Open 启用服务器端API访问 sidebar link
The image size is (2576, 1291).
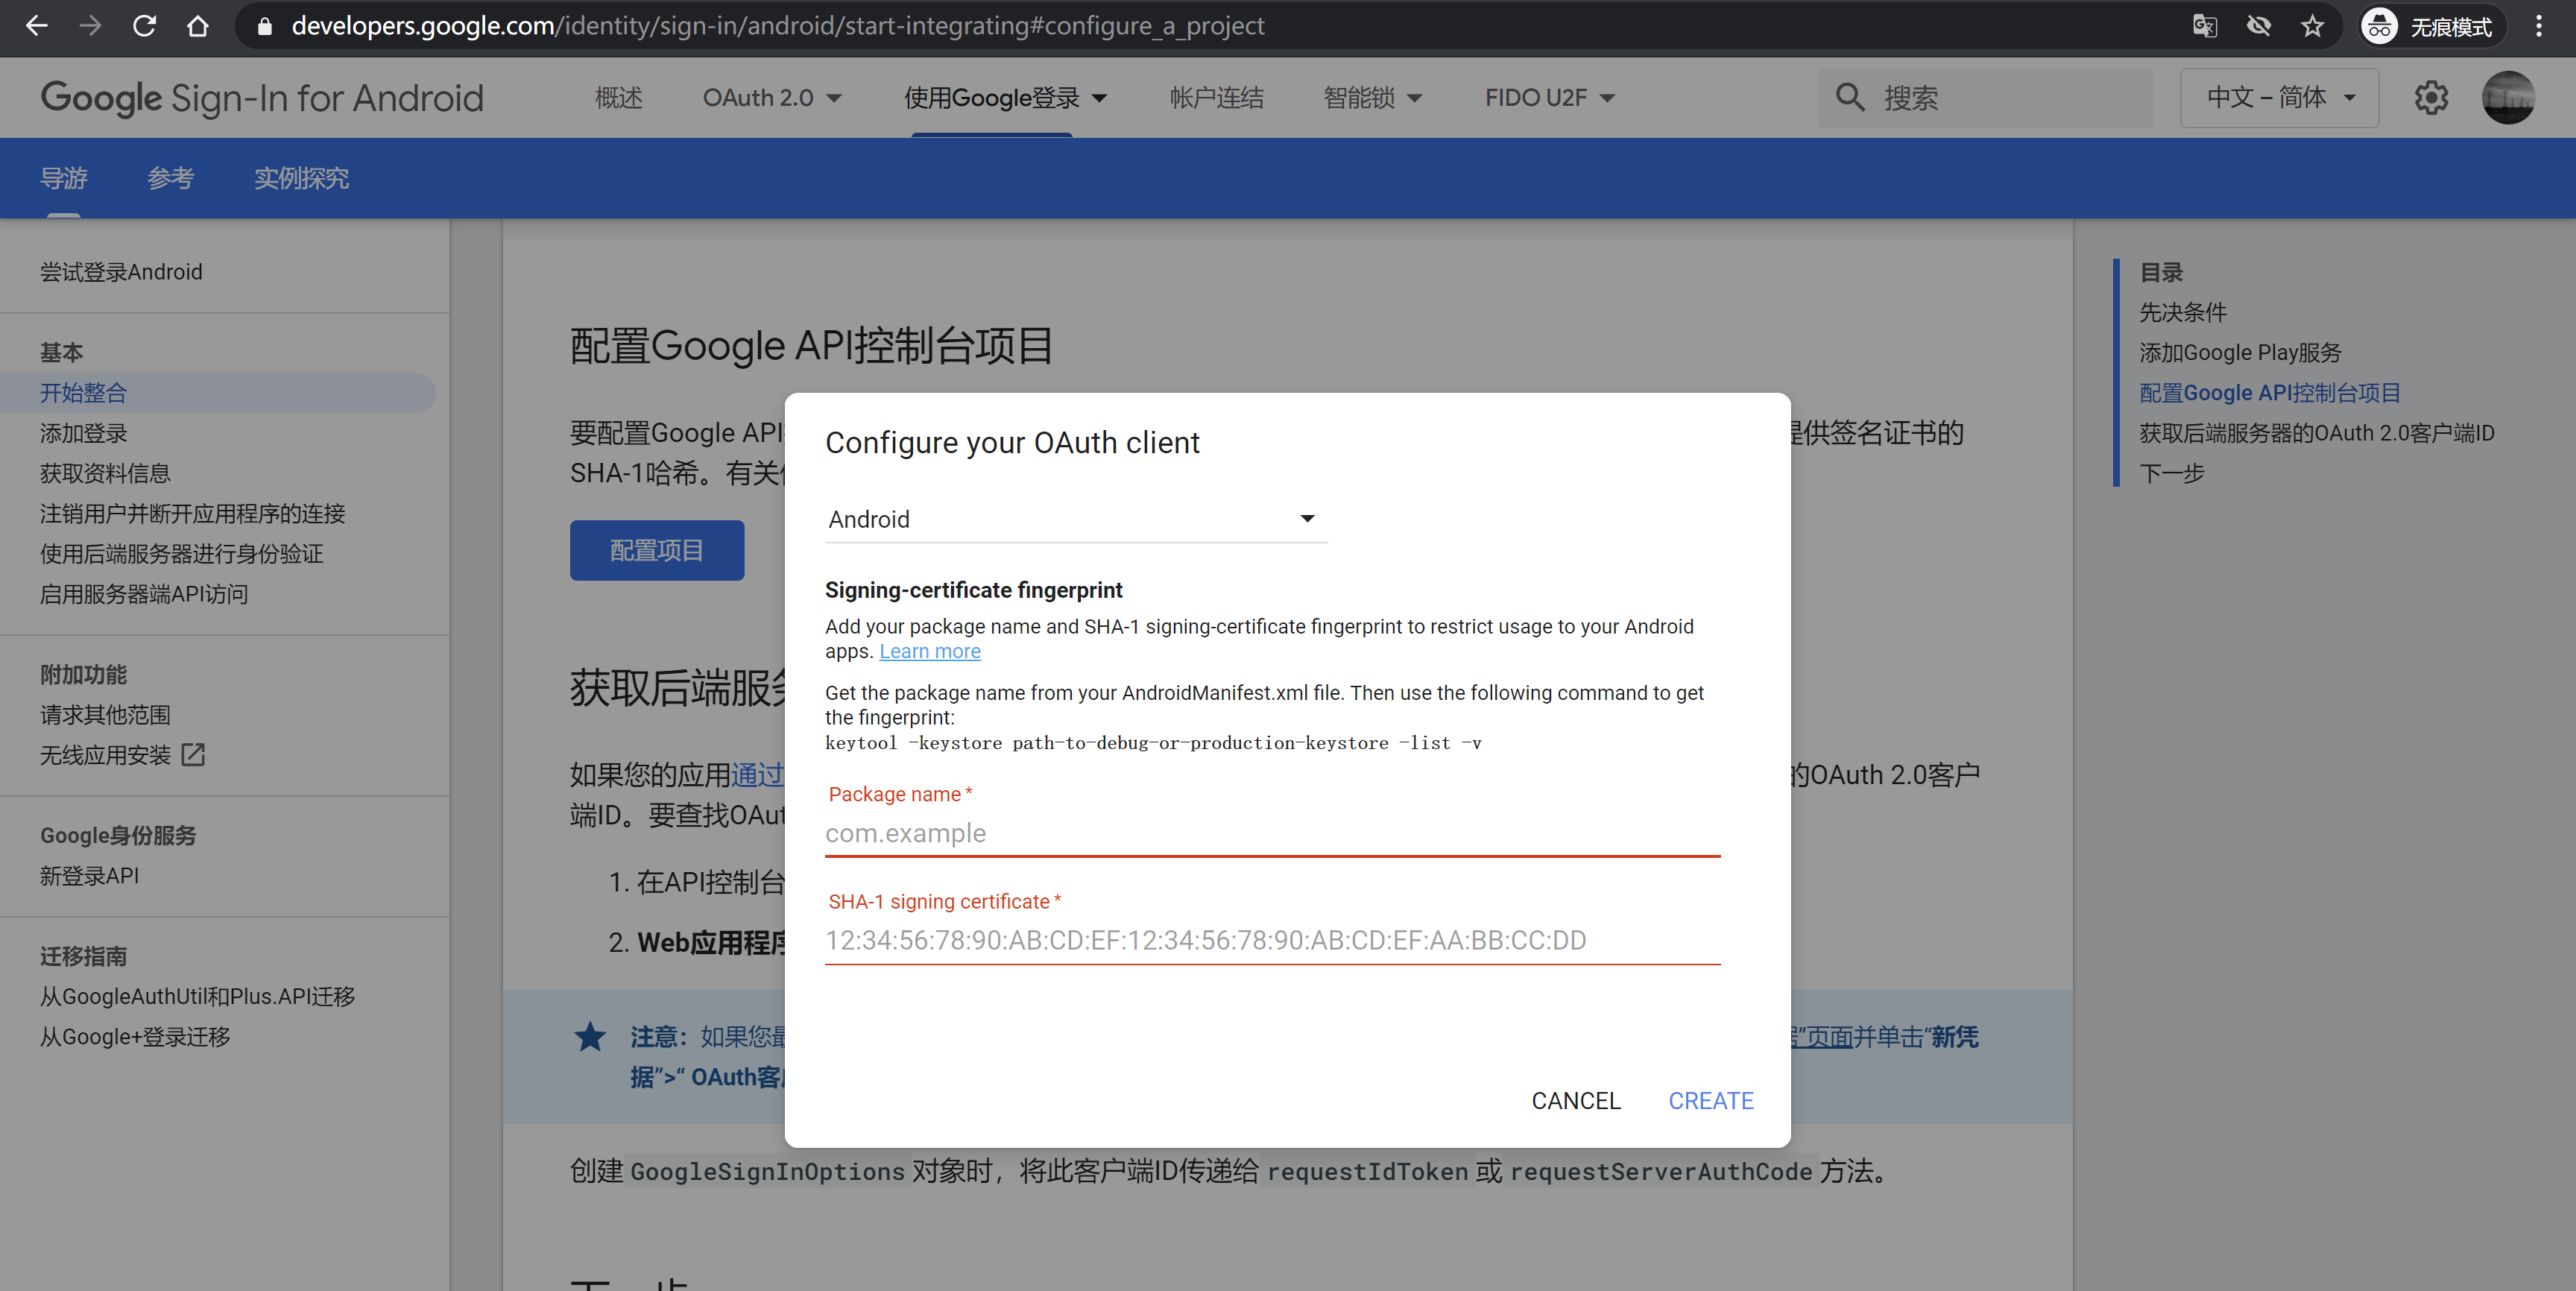pyautogui.click(x=144, y=594)
